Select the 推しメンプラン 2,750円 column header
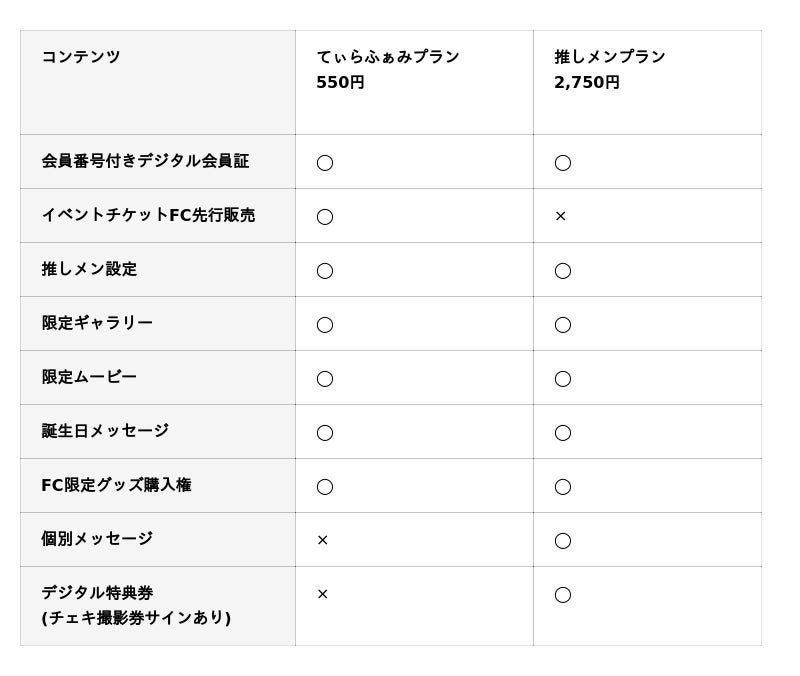The image size is (800, 676). click(610, 69)
